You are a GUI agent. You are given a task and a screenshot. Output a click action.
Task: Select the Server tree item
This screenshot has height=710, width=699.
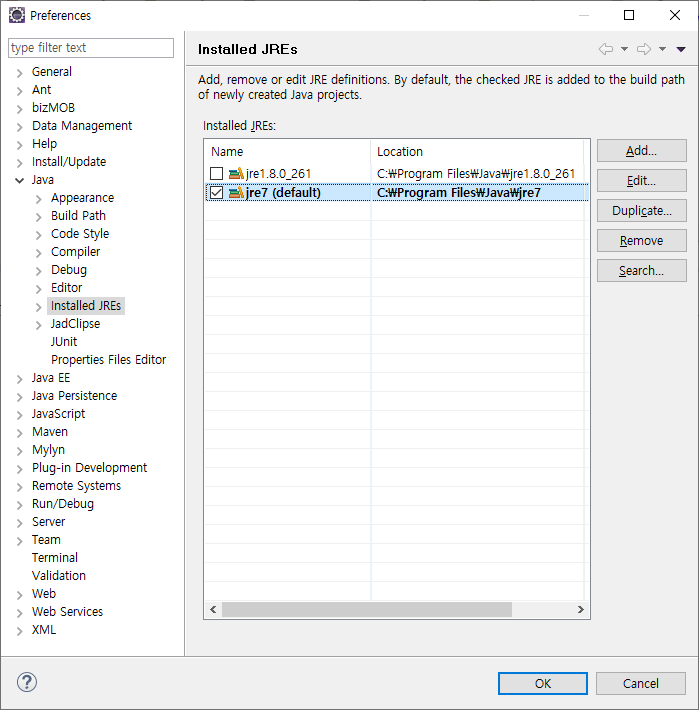(48, 522)
